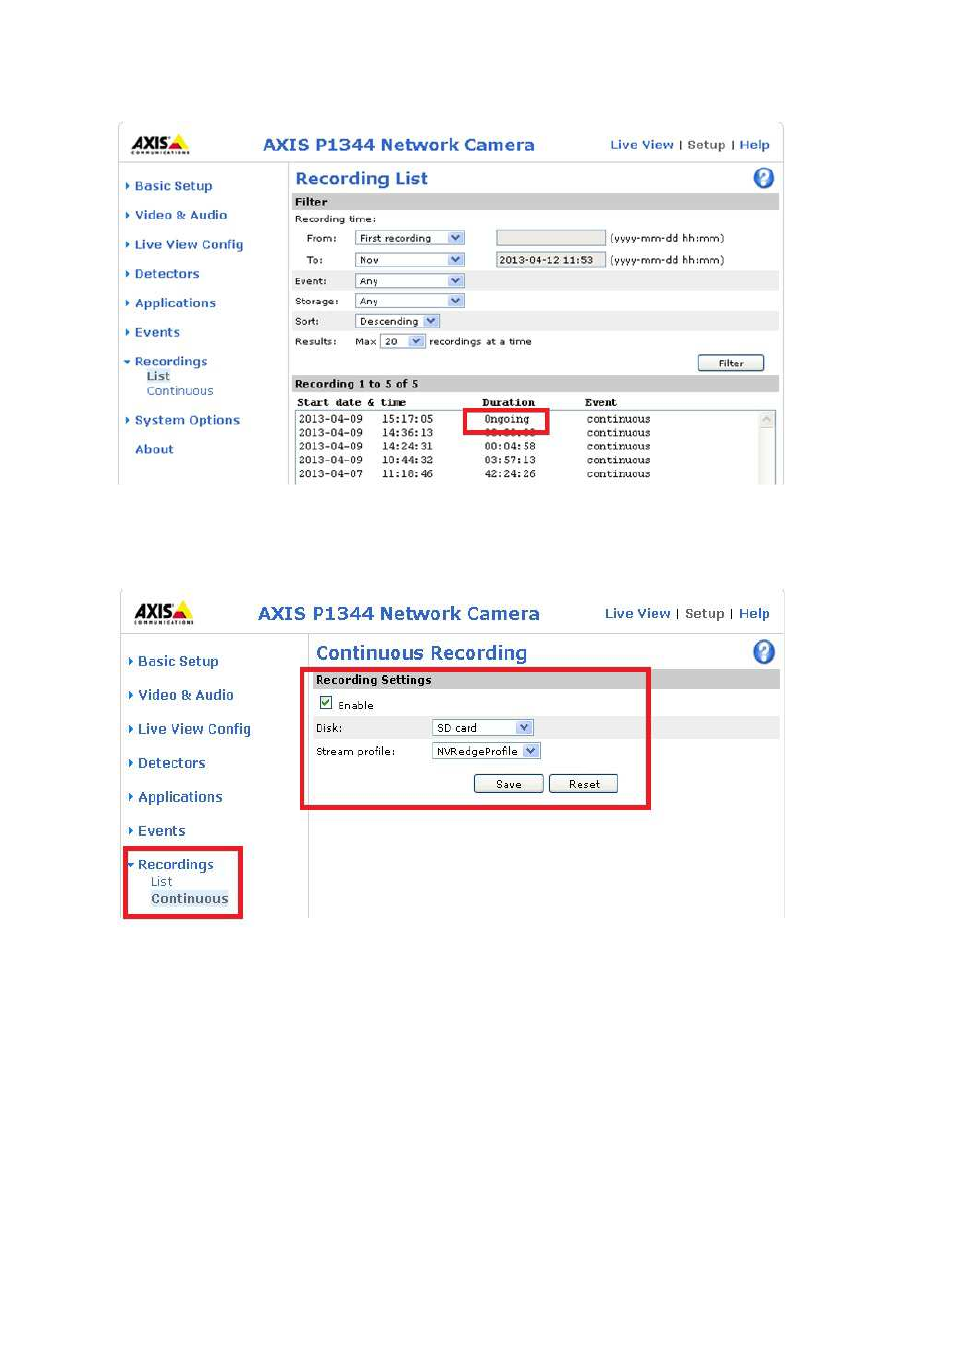The height and width of the screenshot is (1350, 954).
Task: Click duration value 00:04:58
Action: pos(510,447)
